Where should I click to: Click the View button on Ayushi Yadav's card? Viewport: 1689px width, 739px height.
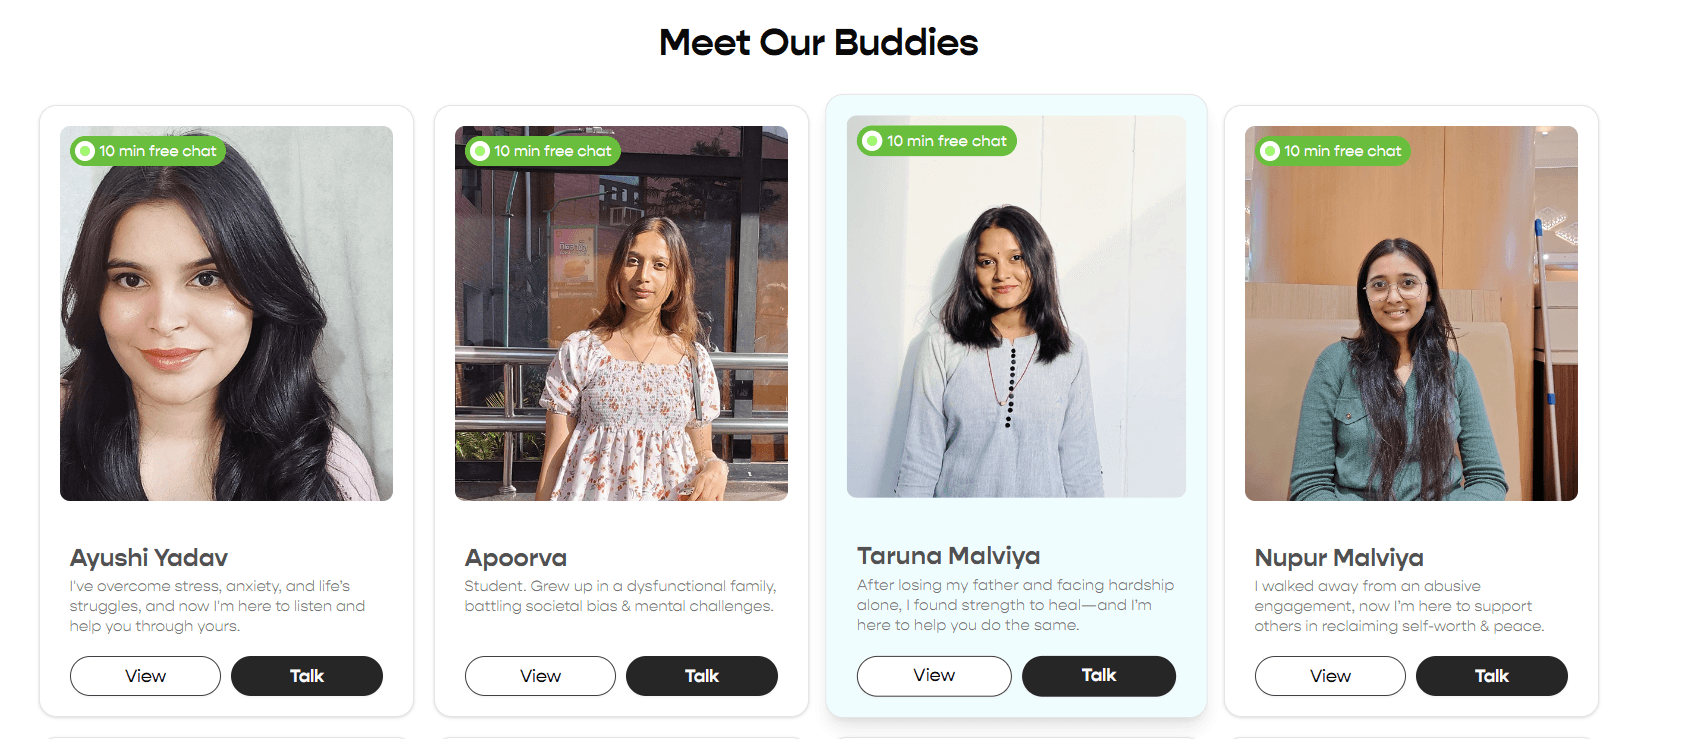tap(144, 676)
